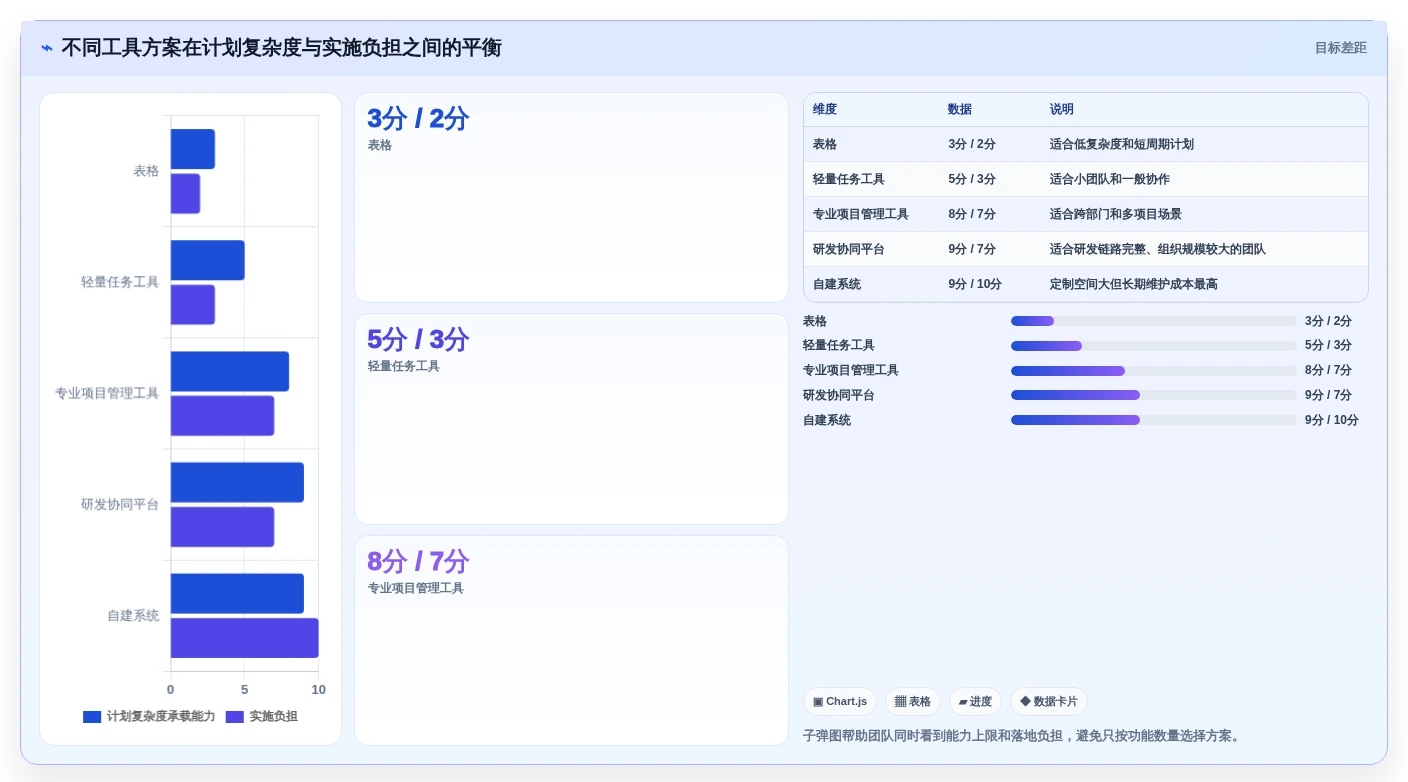Click the purple bar for 研发协同平台
1408x782 pixels.
(222, 527)
